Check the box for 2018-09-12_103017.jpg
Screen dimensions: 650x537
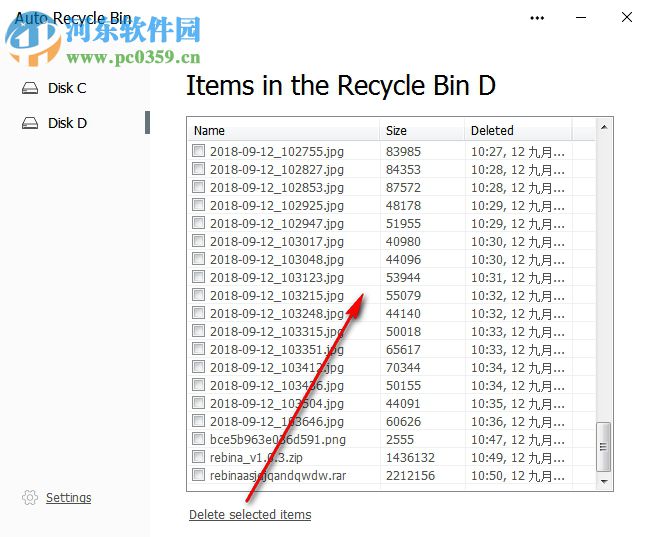pyautogui.click(x=199, y=241)
